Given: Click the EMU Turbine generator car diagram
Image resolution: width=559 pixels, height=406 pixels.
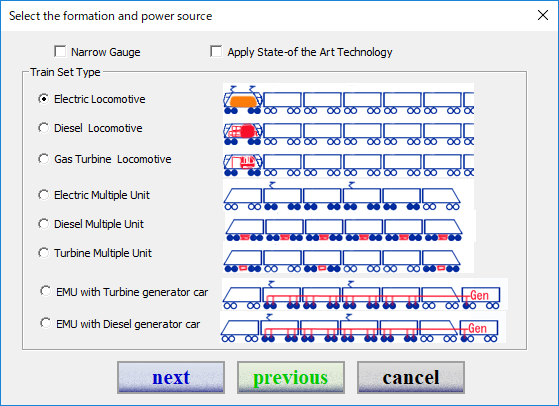Looking at the screenshot, I should click(x=365, y=294).
